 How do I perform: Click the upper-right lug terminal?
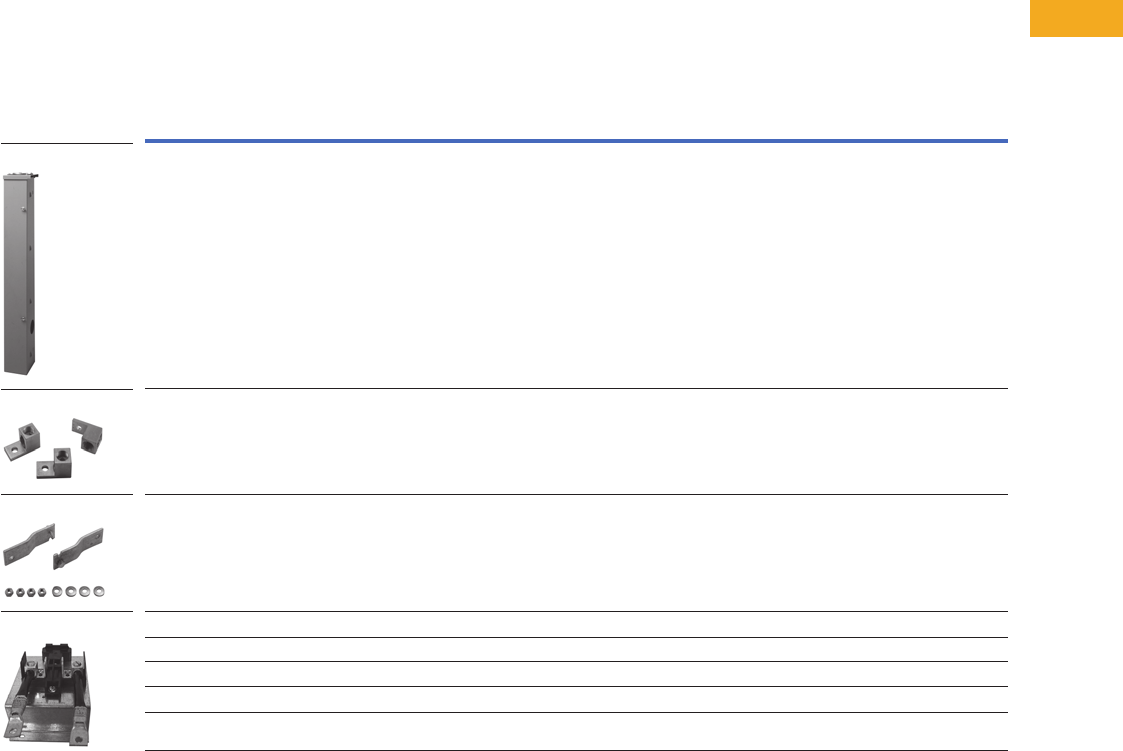pyautogui.click(x=88, y=433)
